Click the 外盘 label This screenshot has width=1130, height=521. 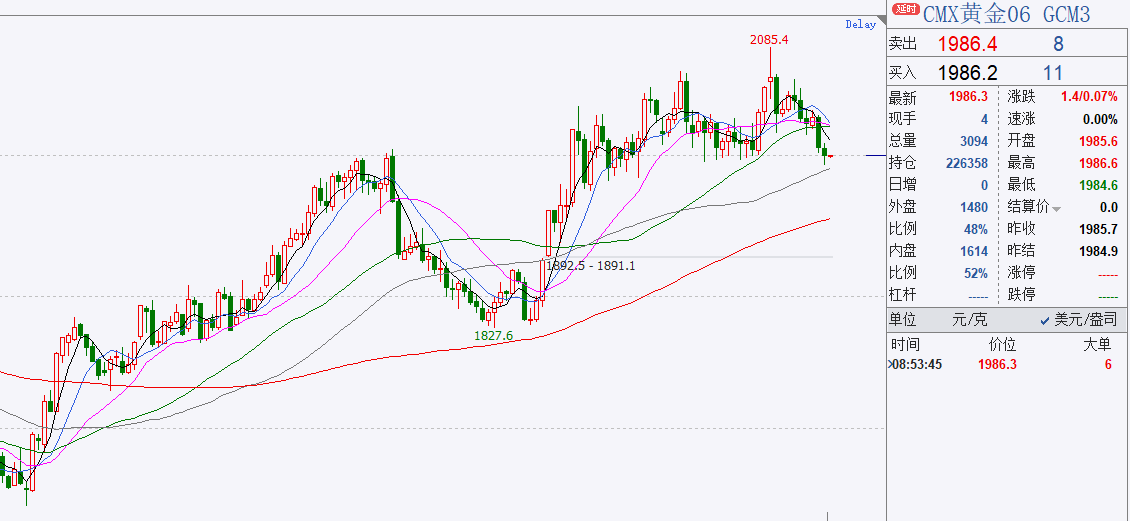coord(903,207)
